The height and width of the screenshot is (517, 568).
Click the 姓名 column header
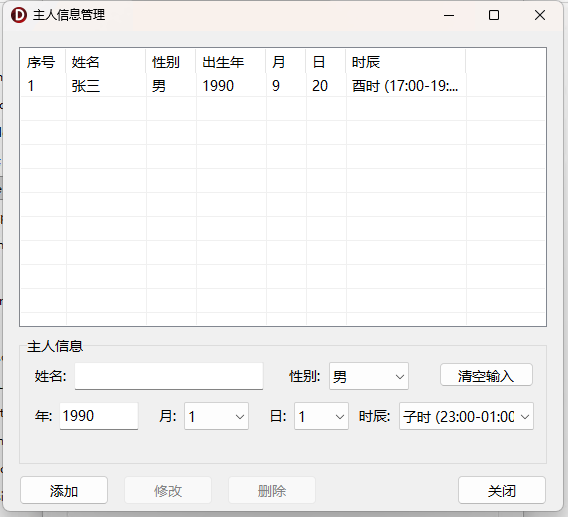[106, 62]
